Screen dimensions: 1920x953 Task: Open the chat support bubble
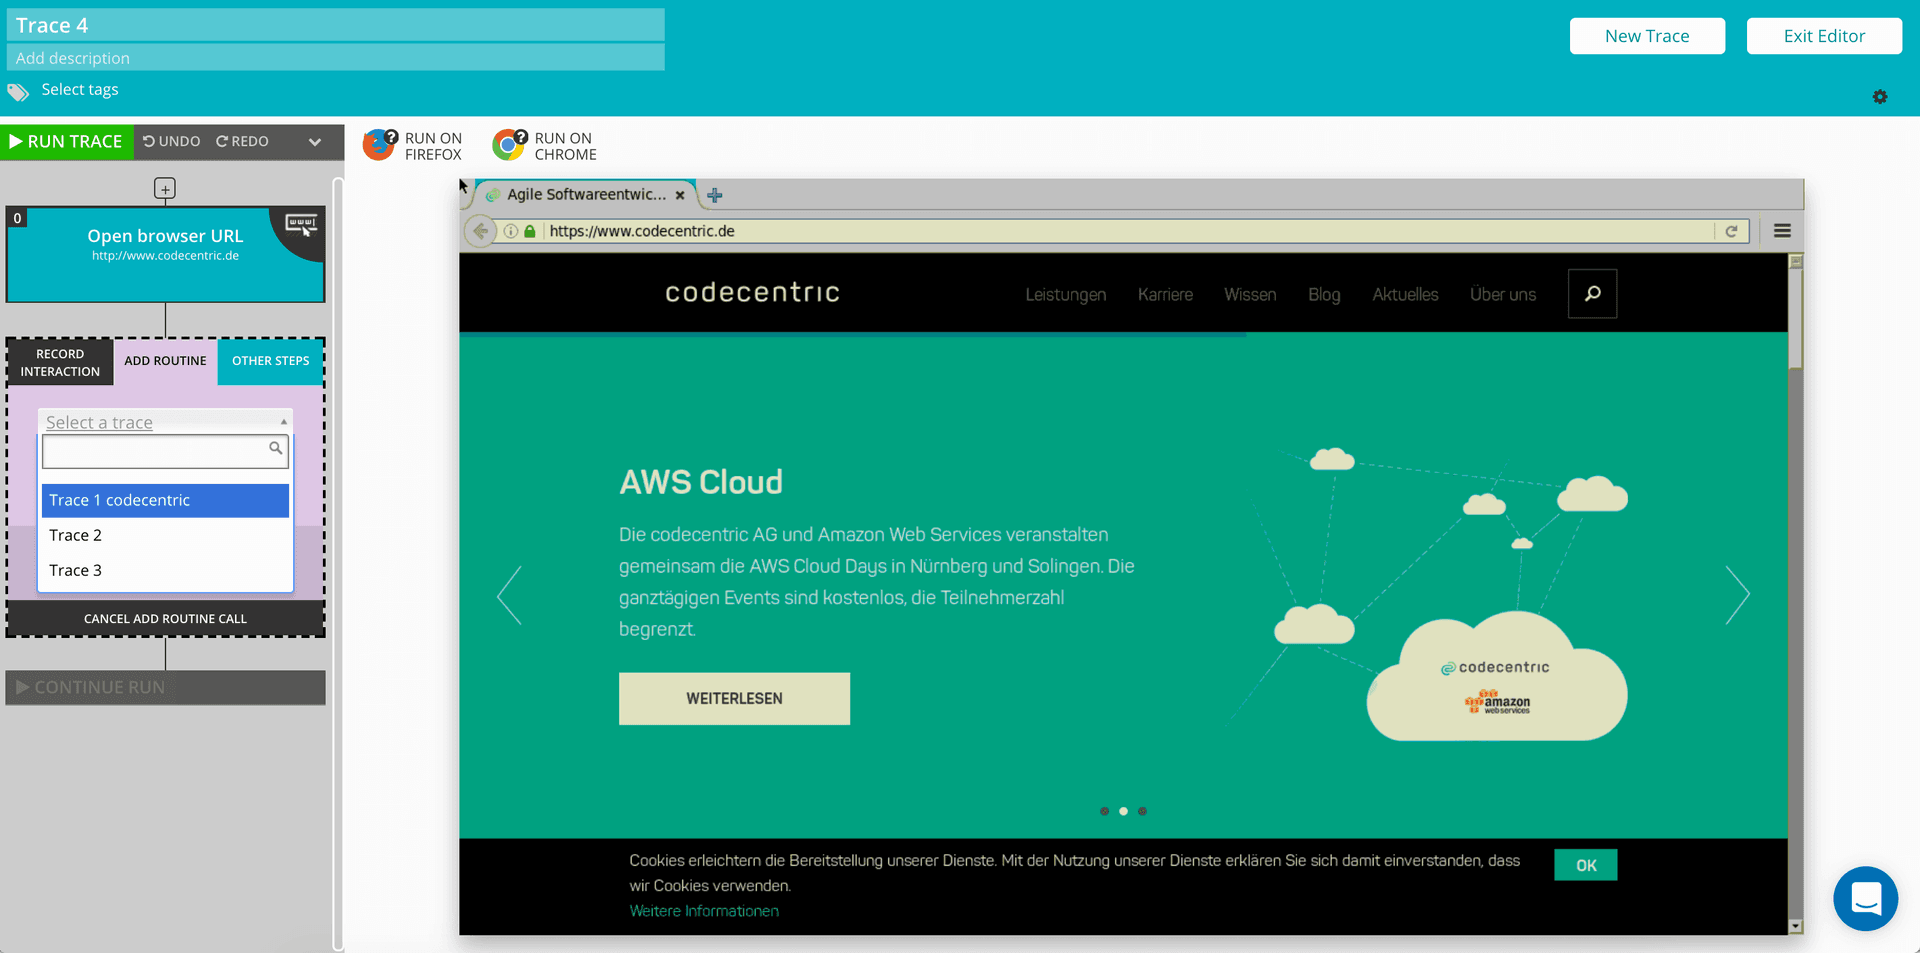(x=1865, y=897)
